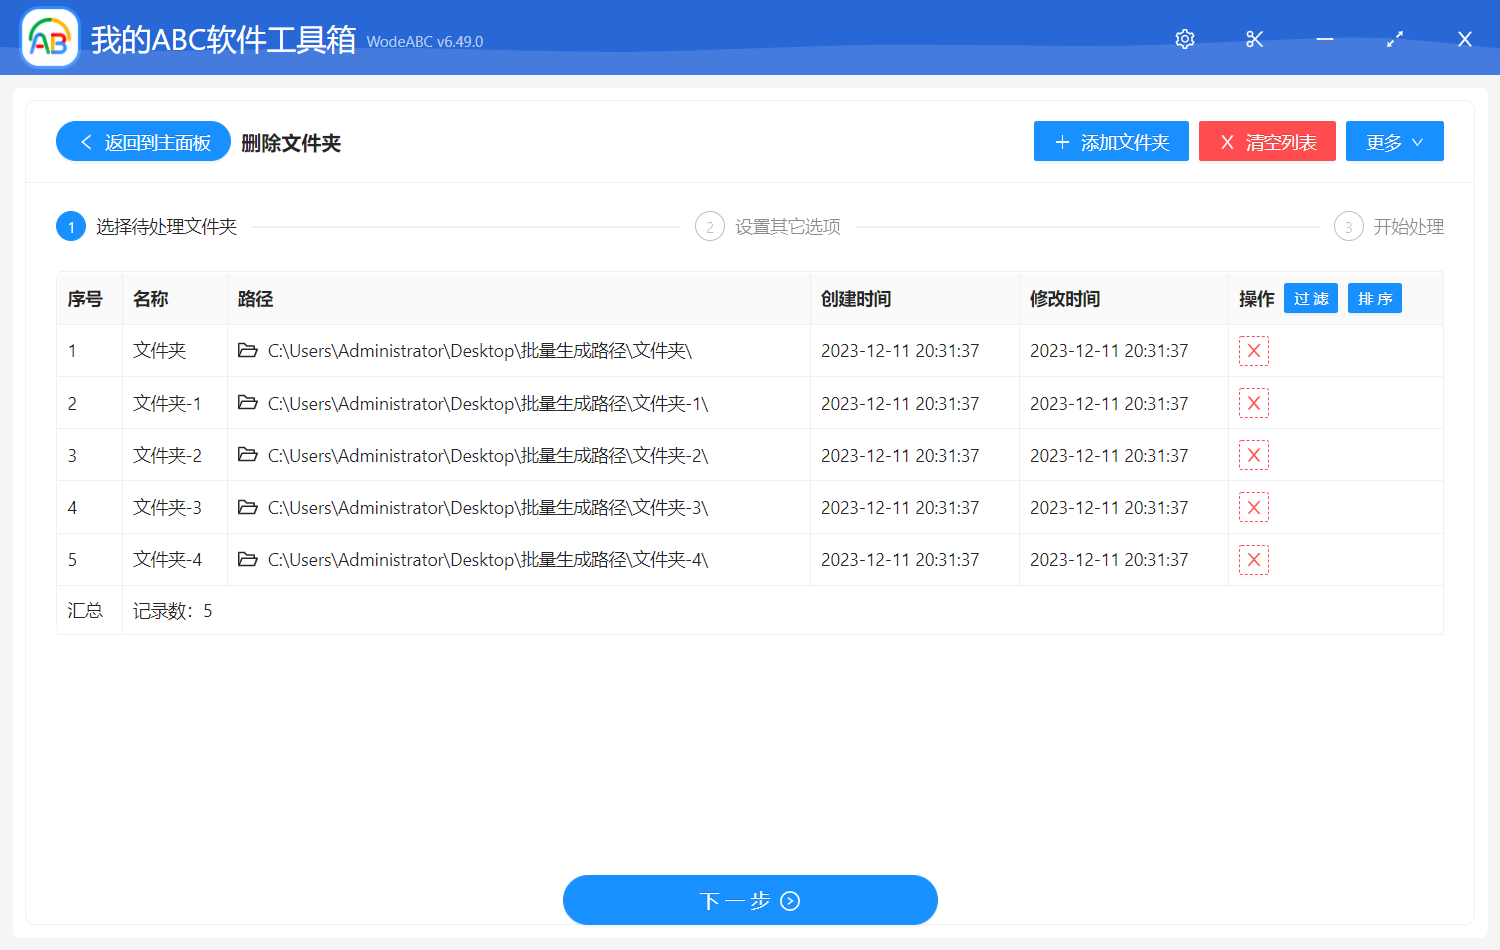Click the 添加文件夹 button

click(x=1110, y=142)
